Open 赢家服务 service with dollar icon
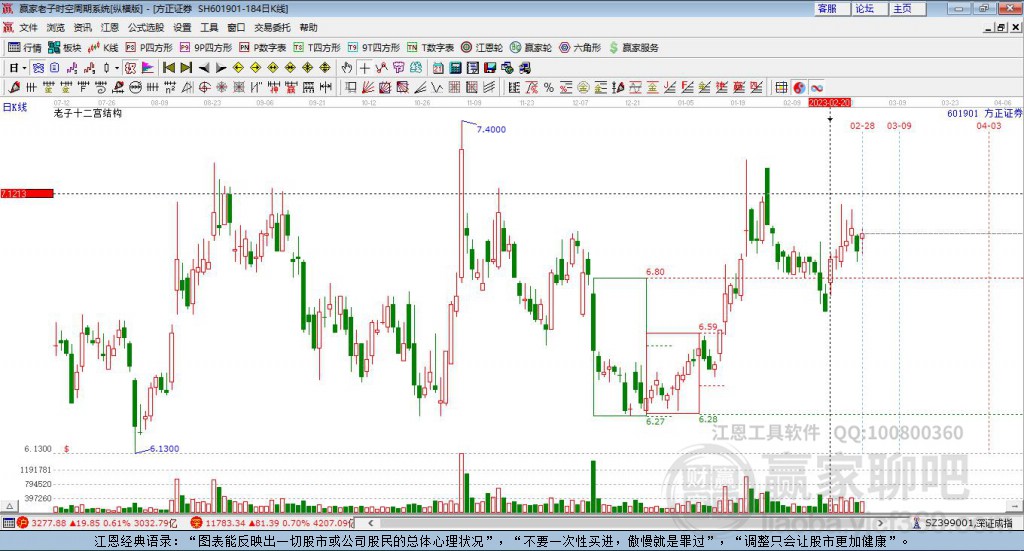This screenshot has width=1024, height=551. point(633,48)
